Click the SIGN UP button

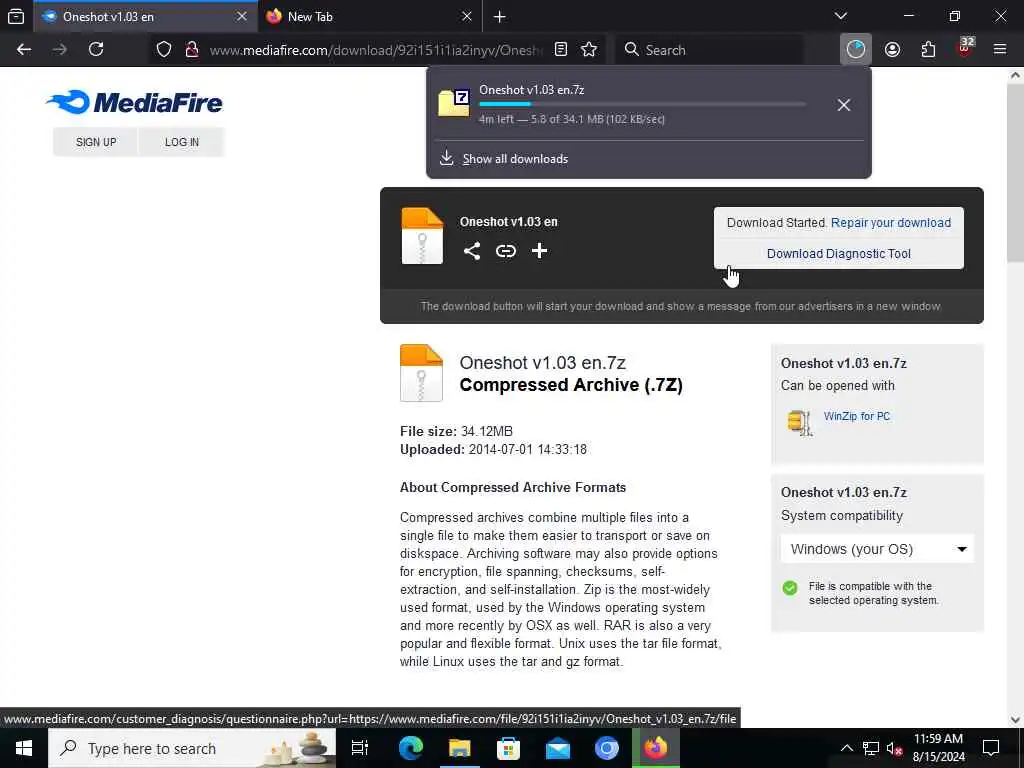click(x=96, y=142)
